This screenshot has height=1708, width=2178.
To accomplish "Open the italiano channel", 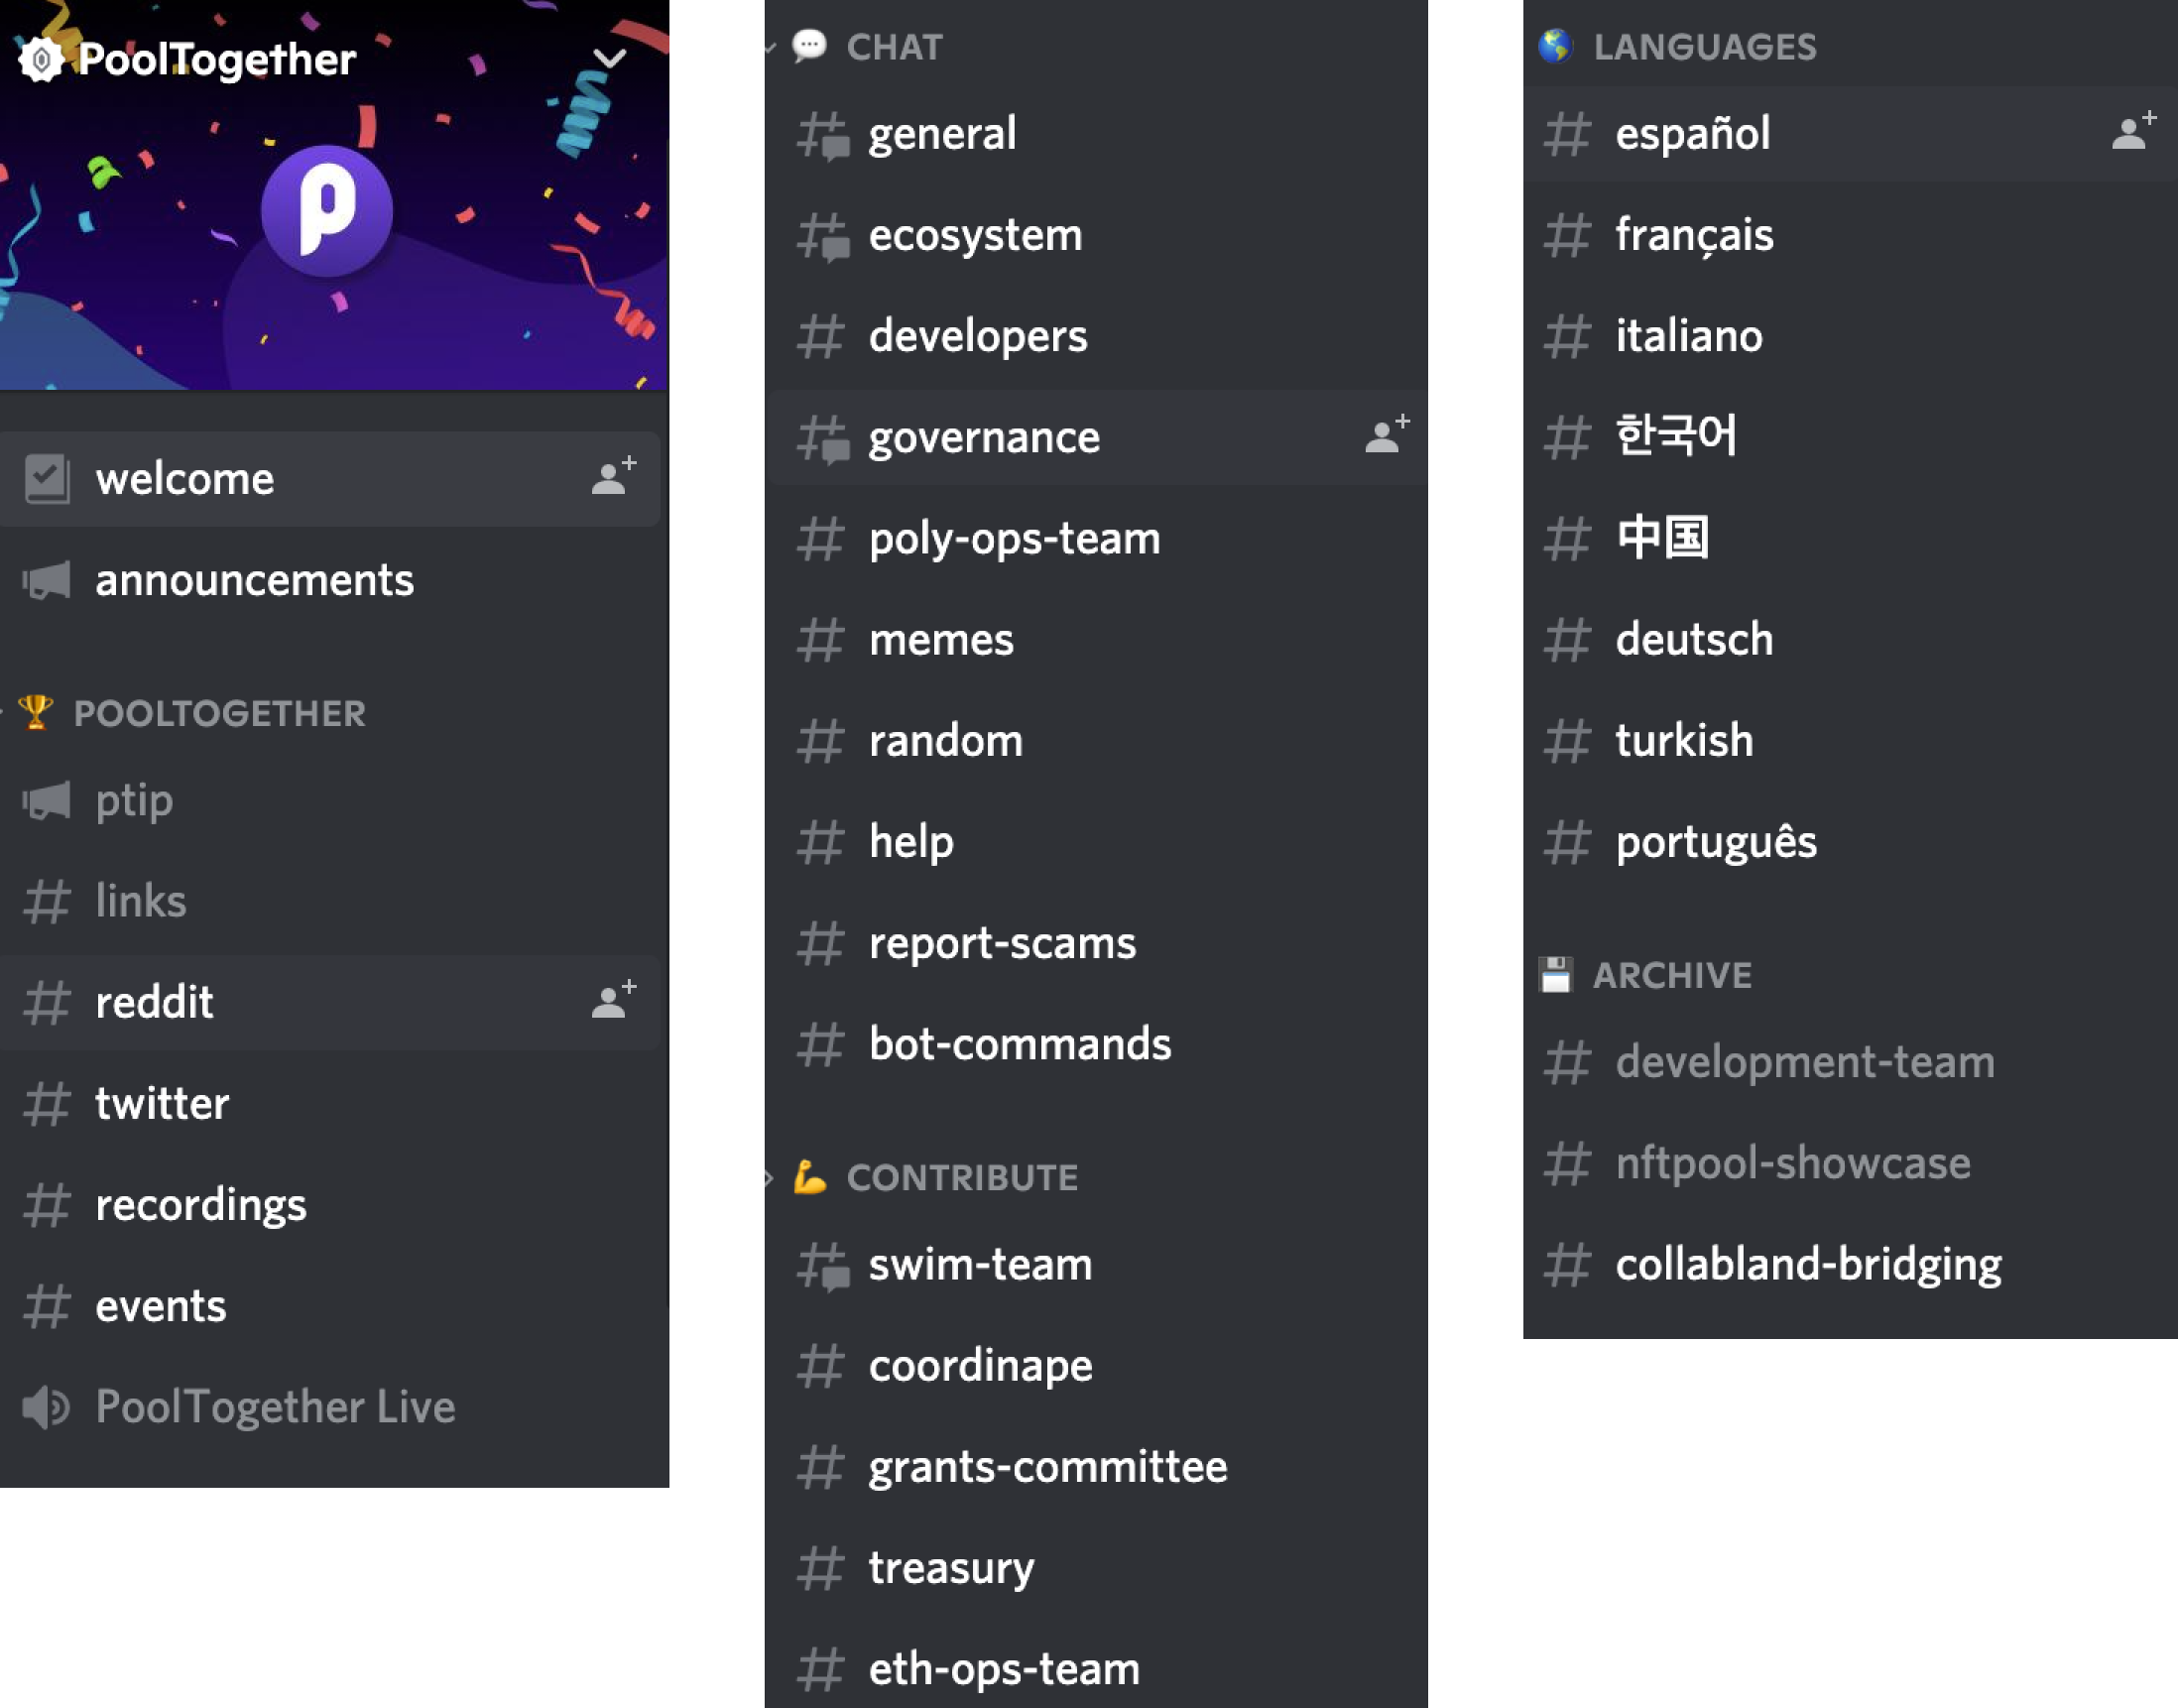I will click(x=1850, y=336).
